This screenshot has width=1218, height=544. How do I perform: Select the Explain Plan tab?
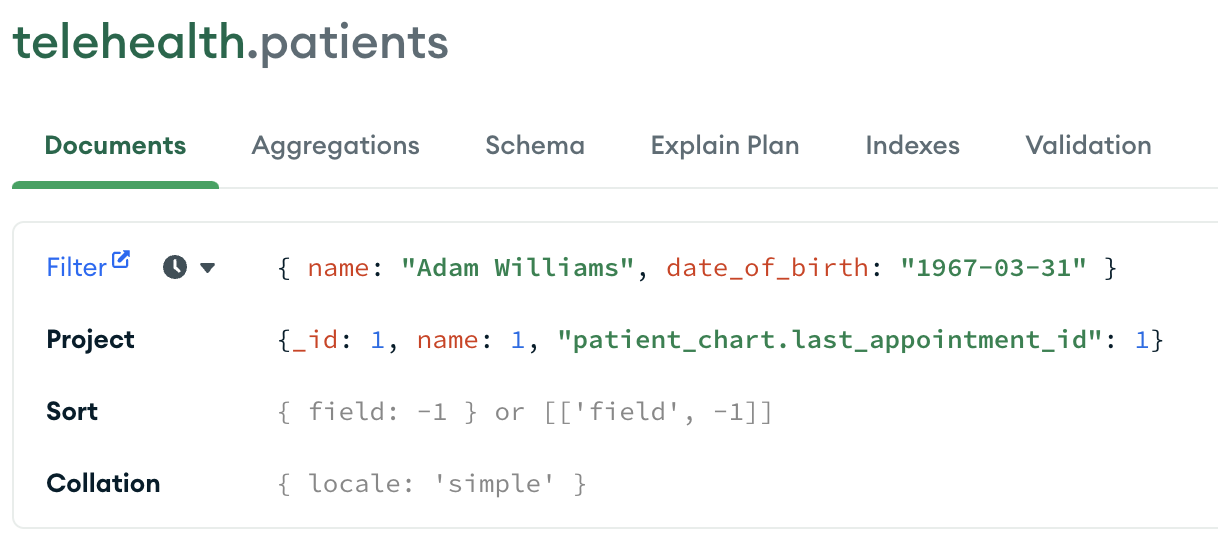[x=725, y=146]
